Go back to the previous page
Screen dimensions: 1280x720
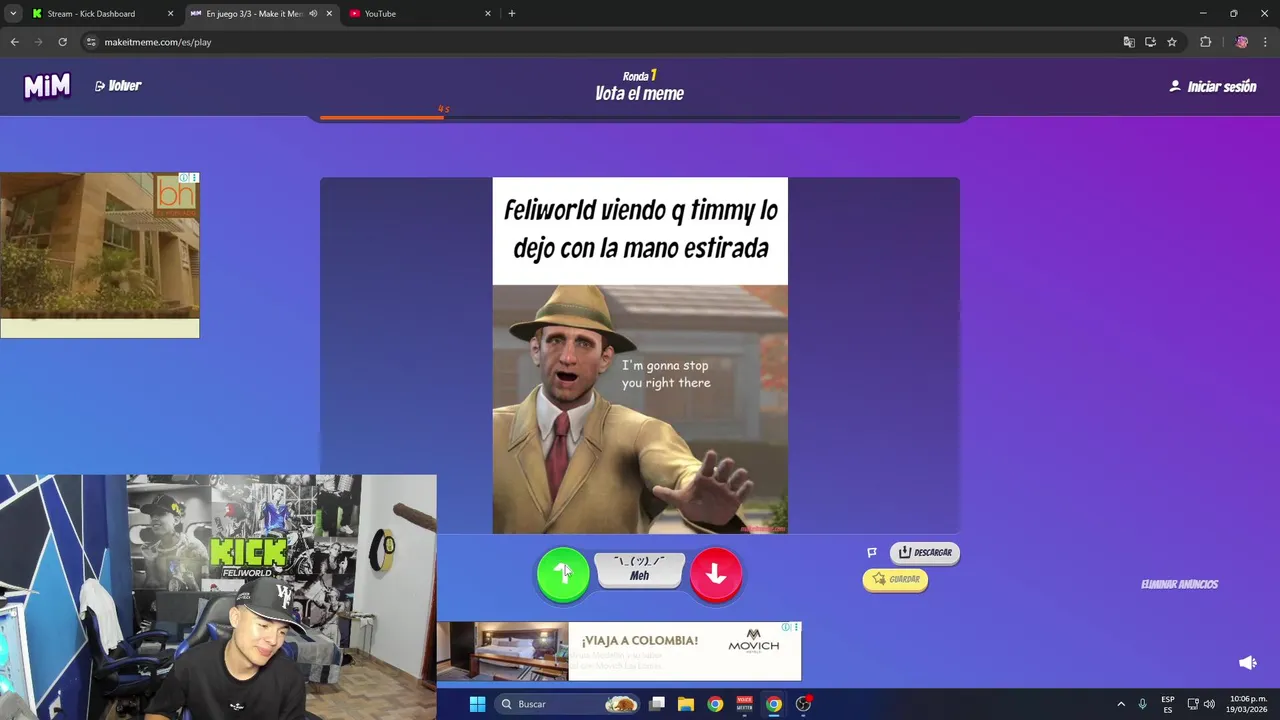click(x=14, y=42)
